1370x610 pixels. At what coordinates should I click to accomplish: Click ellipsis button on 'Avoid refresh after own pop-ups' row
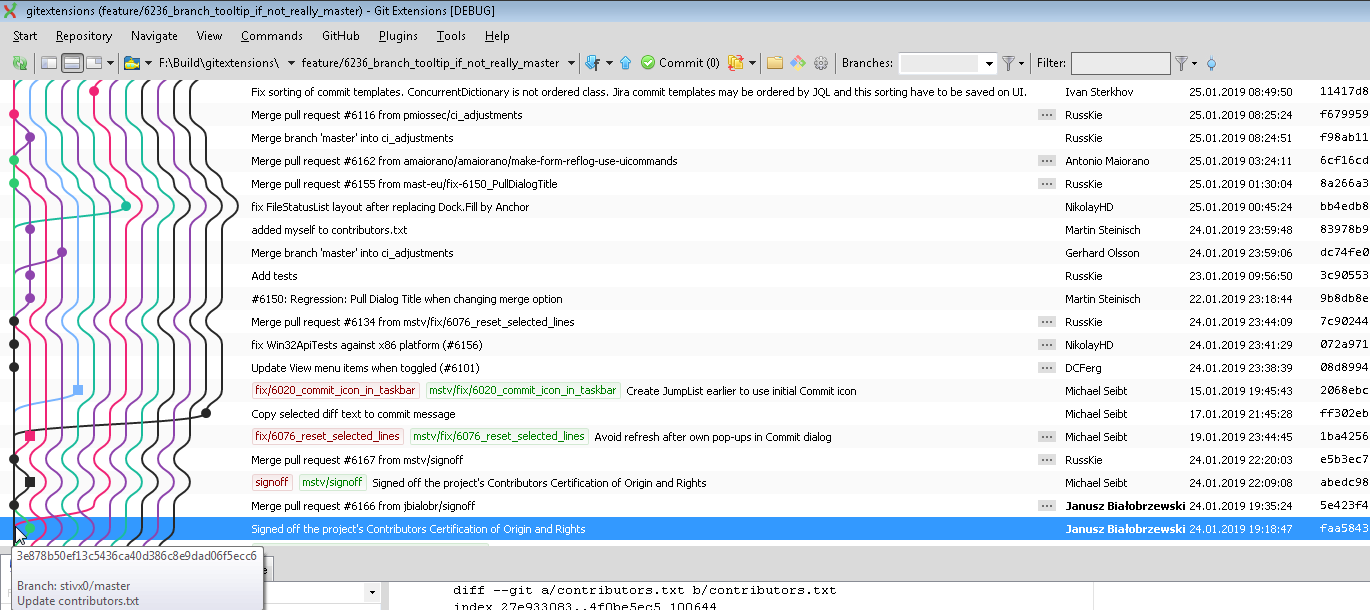[x=1047, y=437]
